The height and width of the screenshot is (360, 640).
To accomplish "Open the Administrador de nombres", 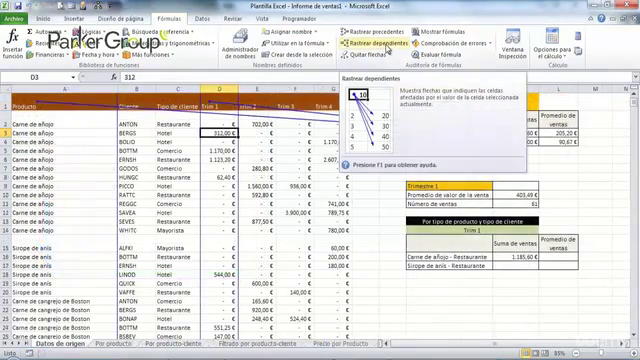I will pyautogui.click(x=240, y=44).
